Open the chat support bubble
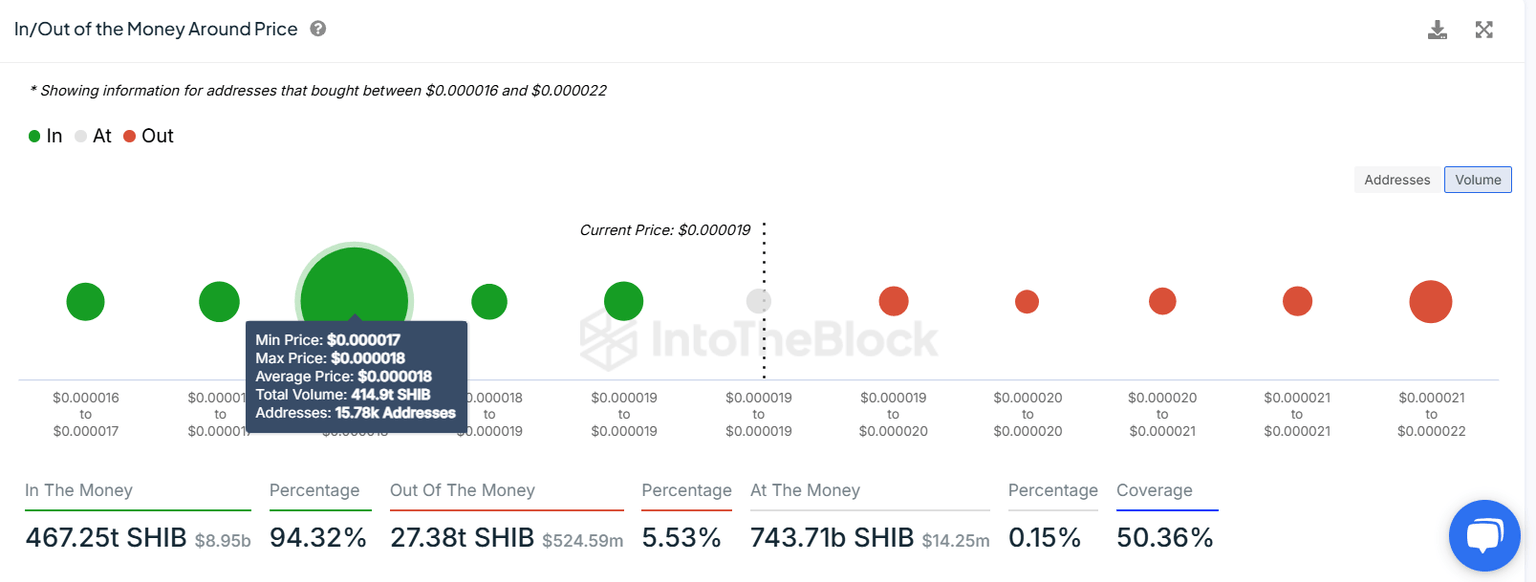 coord(1484,535)
